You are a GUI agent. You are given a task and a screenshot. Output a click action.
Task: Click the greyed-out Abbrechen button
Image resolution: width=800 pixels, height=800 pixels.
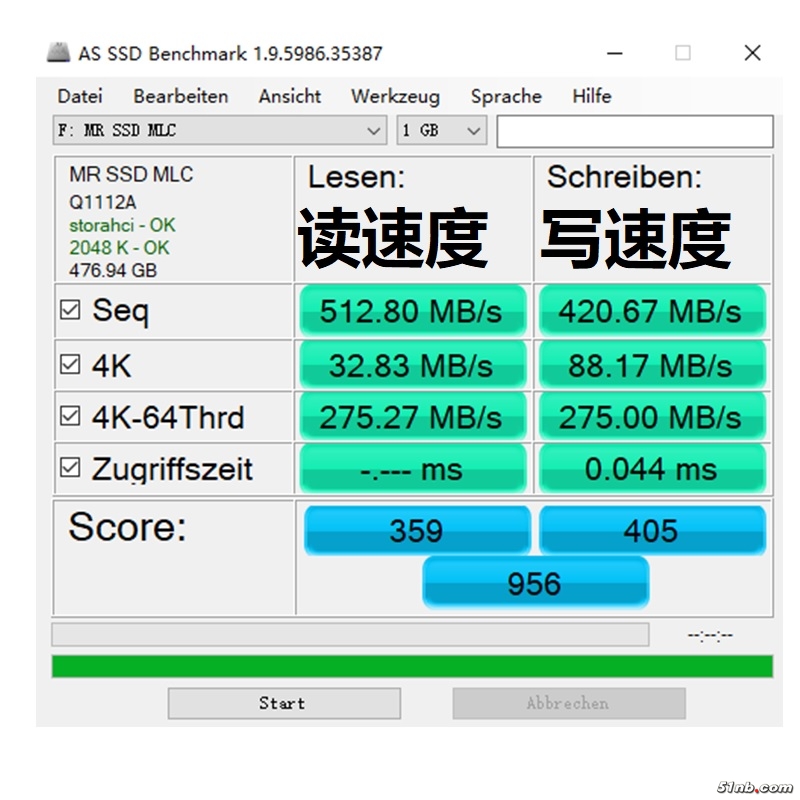(x=569, y=703)
